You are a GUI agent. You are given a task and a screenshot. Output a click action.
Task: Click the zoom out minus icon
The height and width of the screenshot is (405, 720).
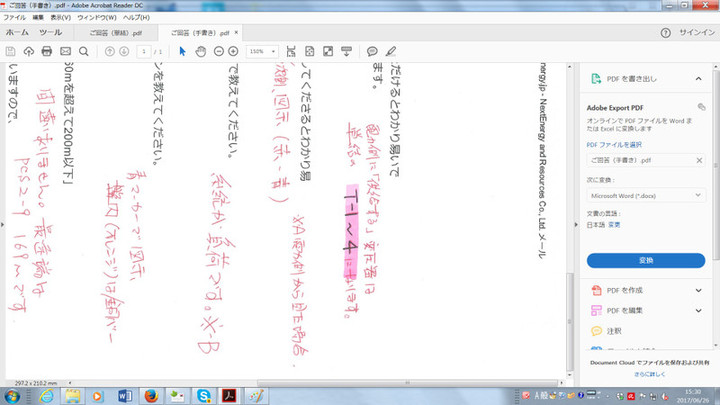[218, 51]
